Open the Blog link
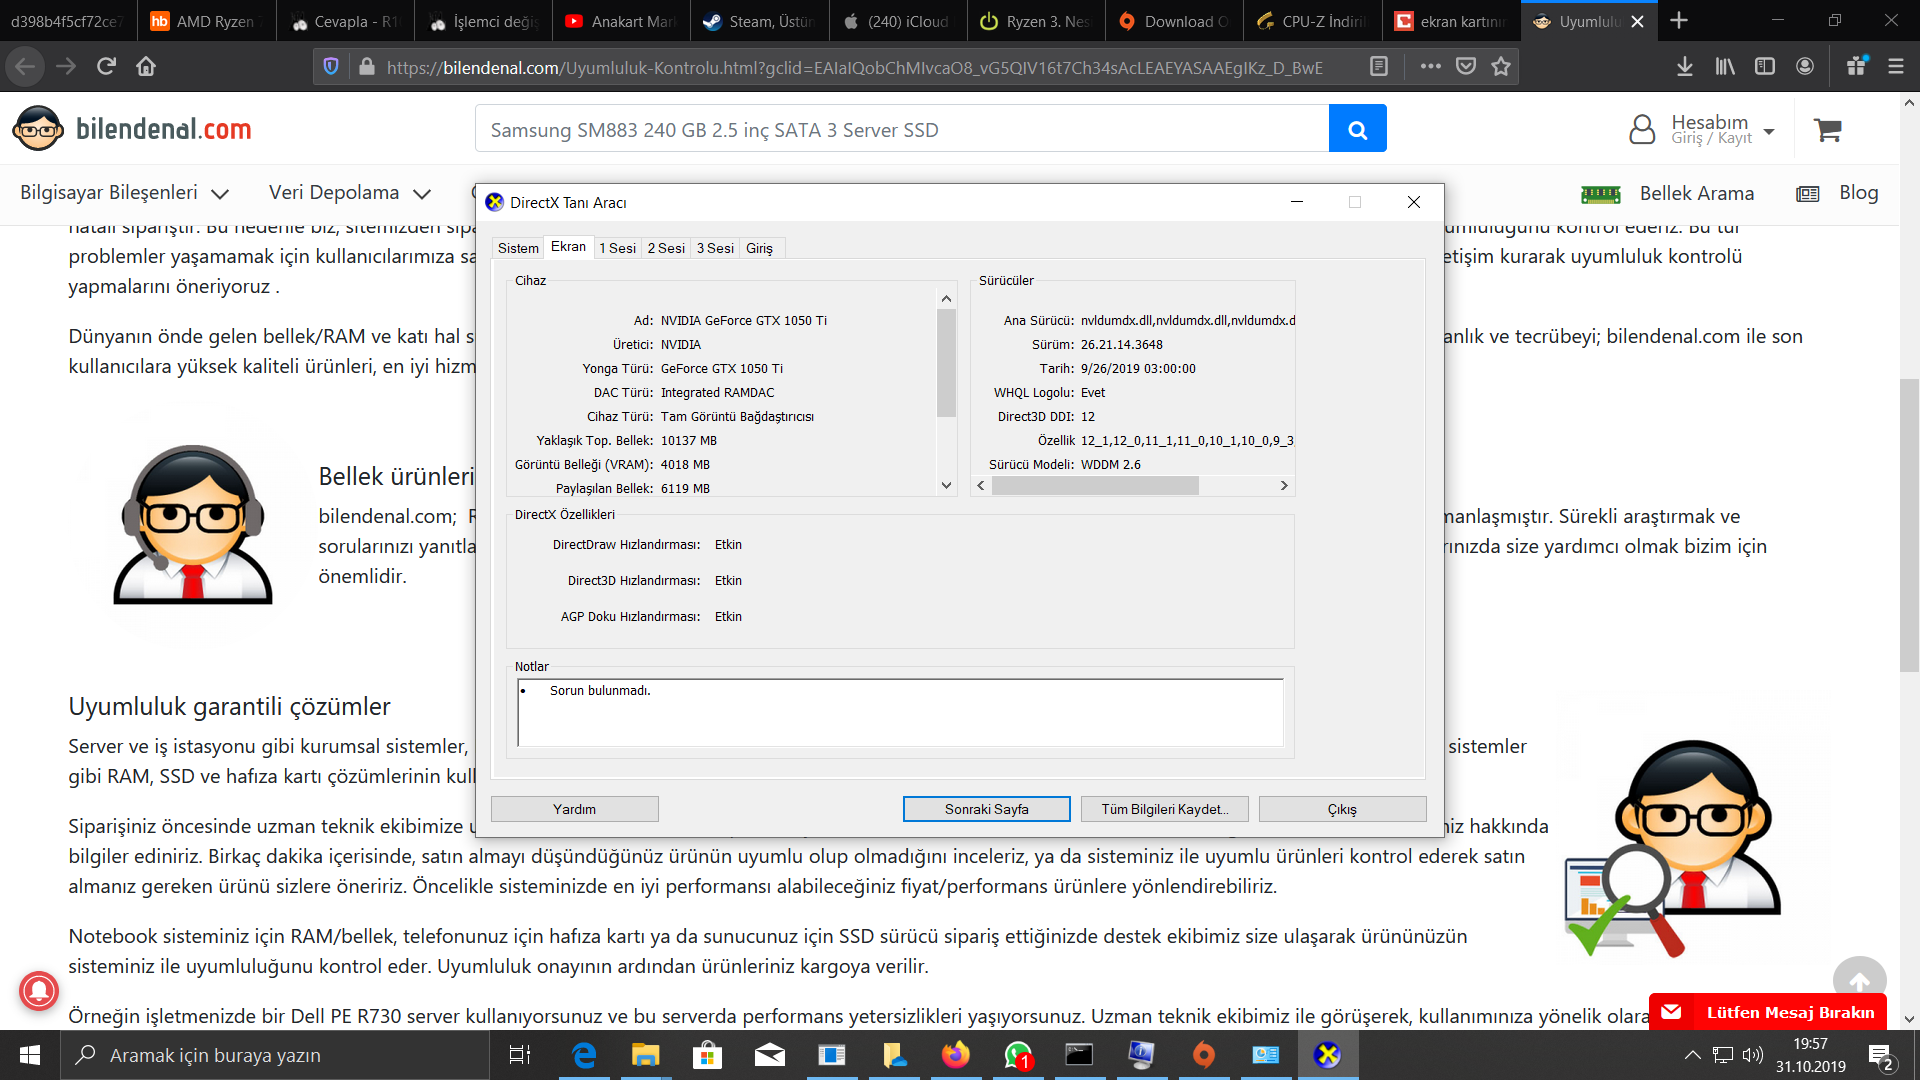Viewport: 1920px width, 1080px height. (x=1859, y=192)
